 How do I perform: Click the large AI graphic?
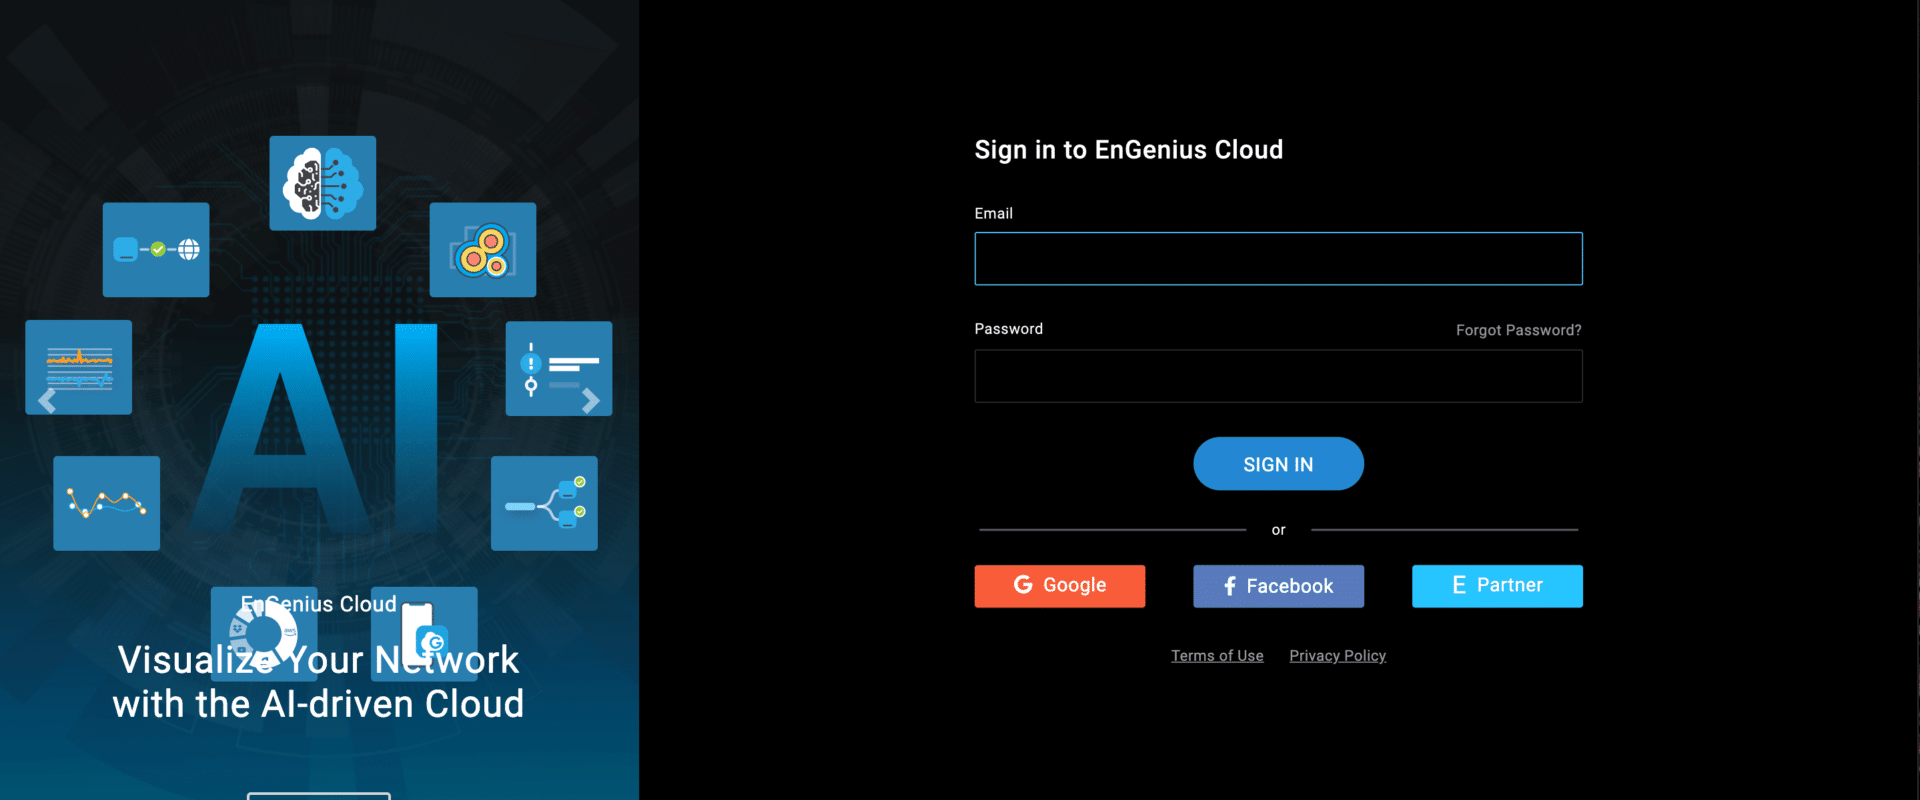coord(315,430)
